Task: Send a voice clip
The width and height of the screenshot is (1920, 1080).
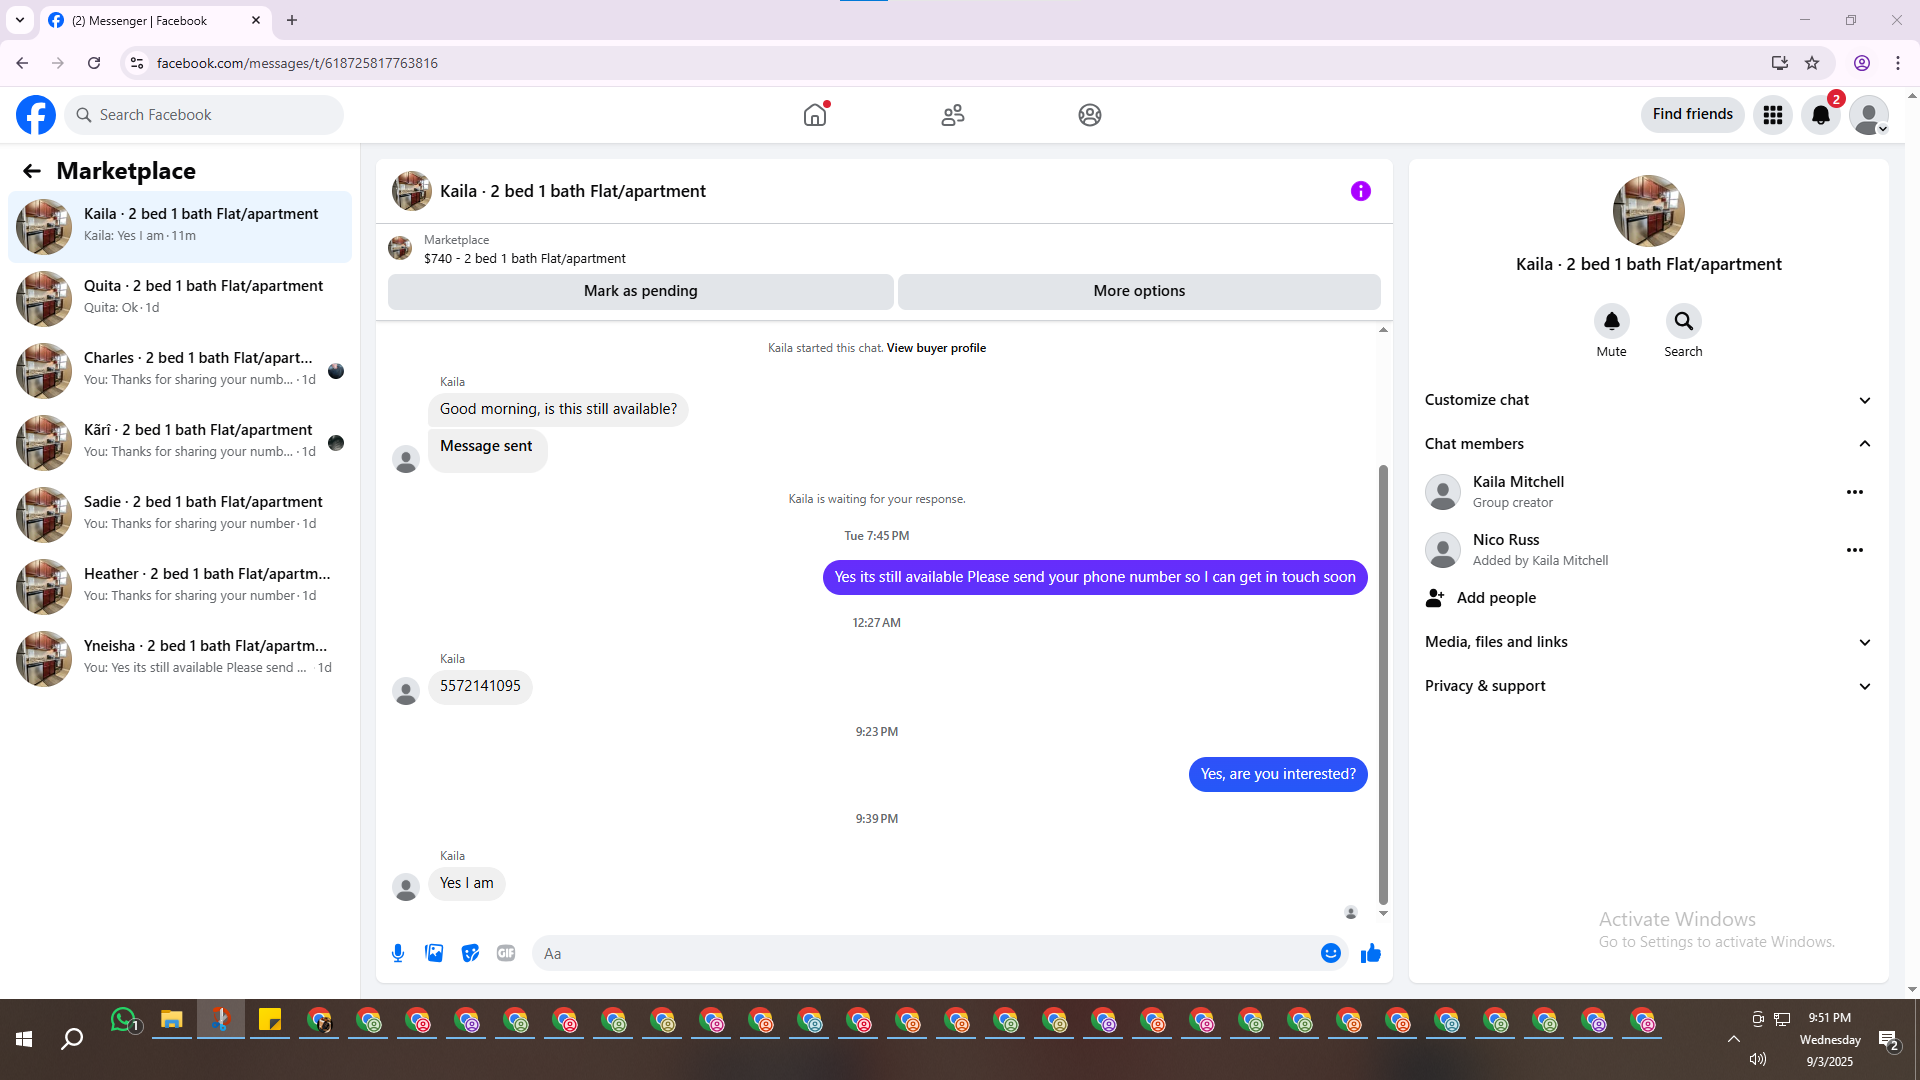Action: (398, 953)
